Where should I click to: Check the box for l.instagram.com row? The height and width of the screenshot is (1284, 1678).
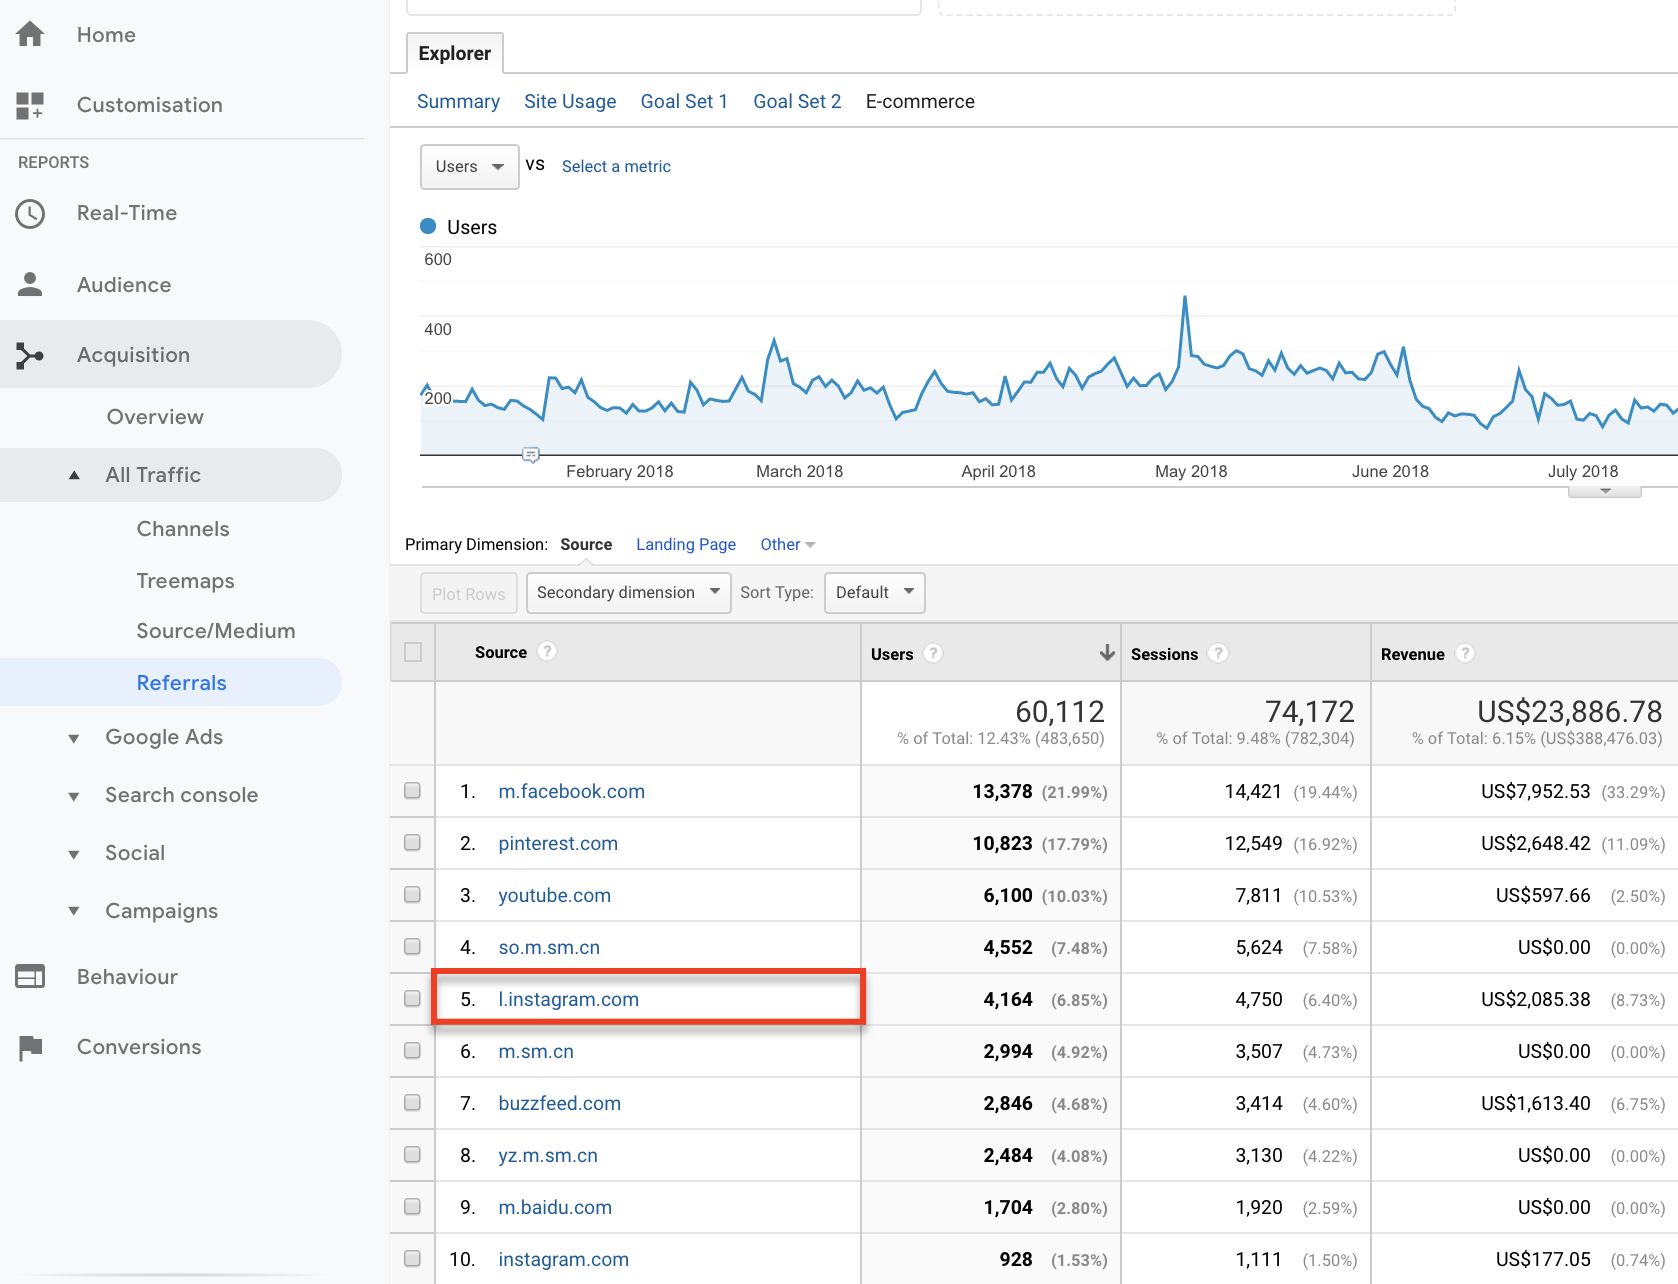pos(412,998)
